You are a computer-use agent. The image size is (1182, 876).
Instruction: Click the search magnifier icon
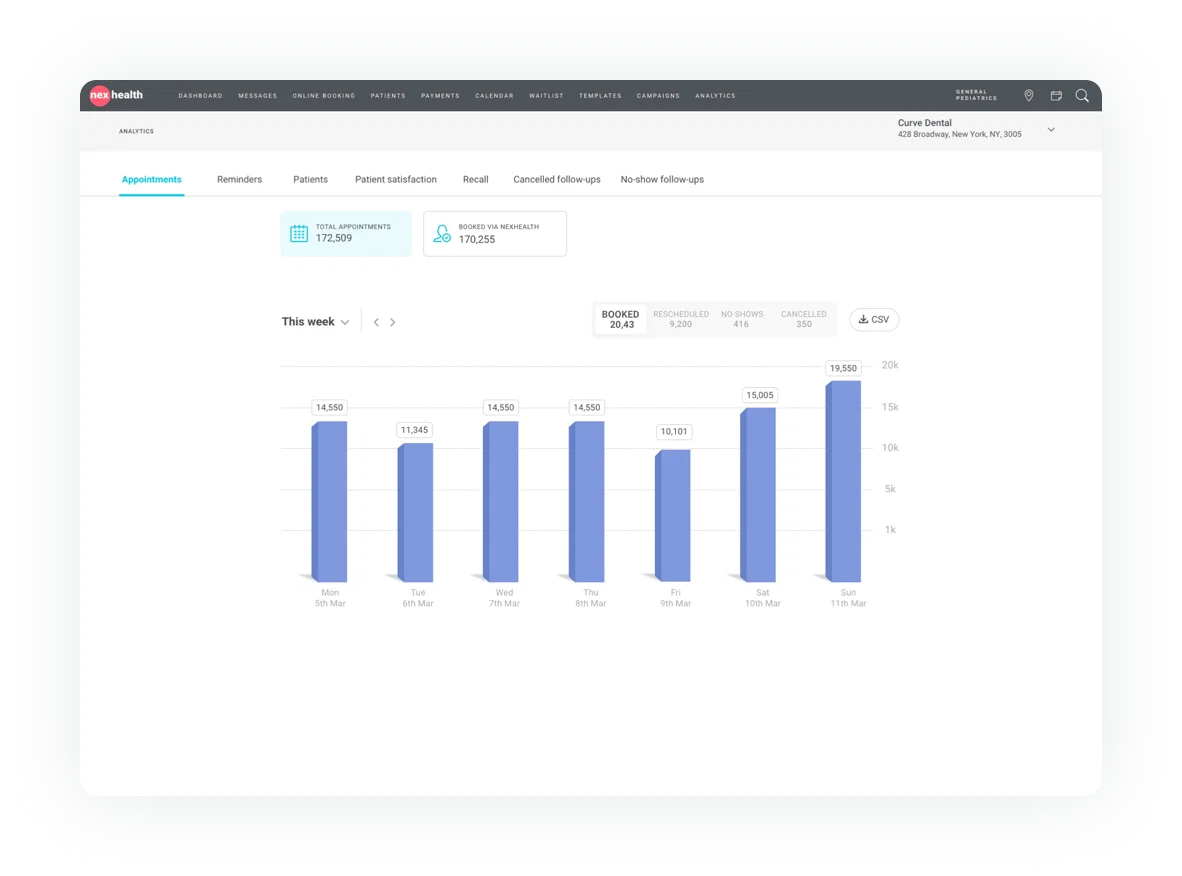click(1082, 96)
